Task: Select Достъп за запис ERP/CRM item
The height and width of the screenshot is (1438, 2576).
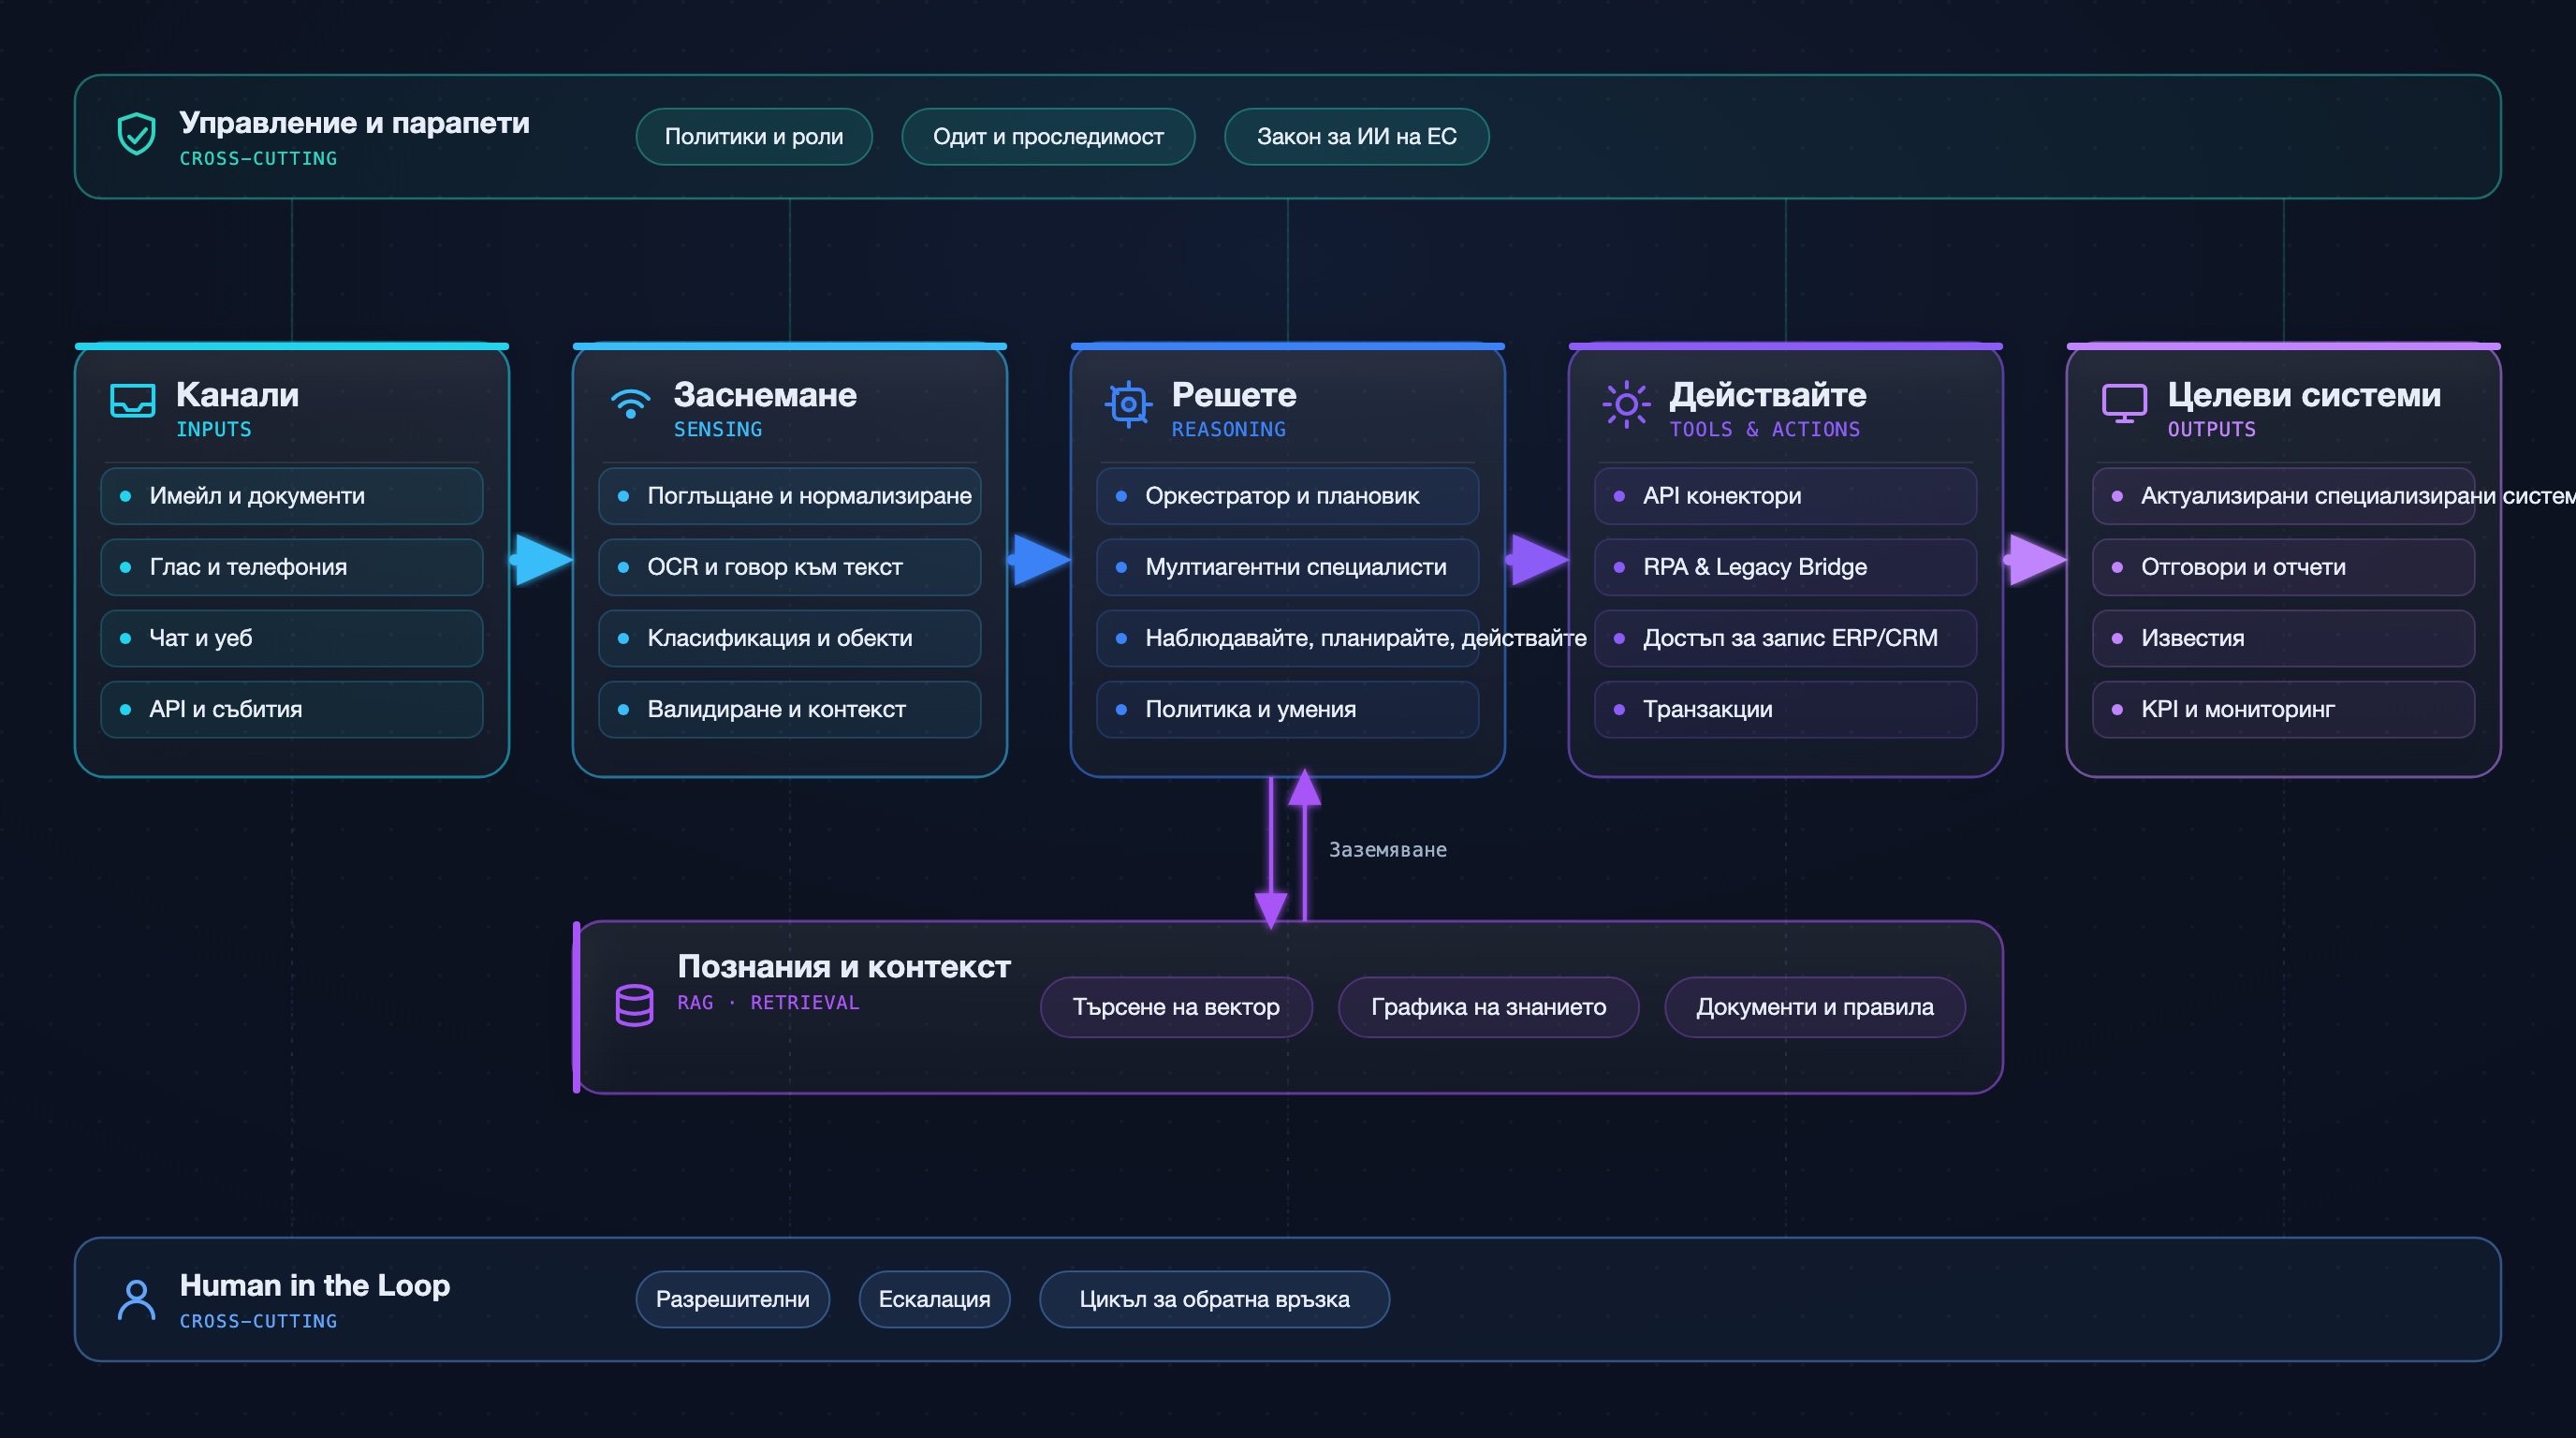Action: pyautogui.click(x=1786, y=638)
